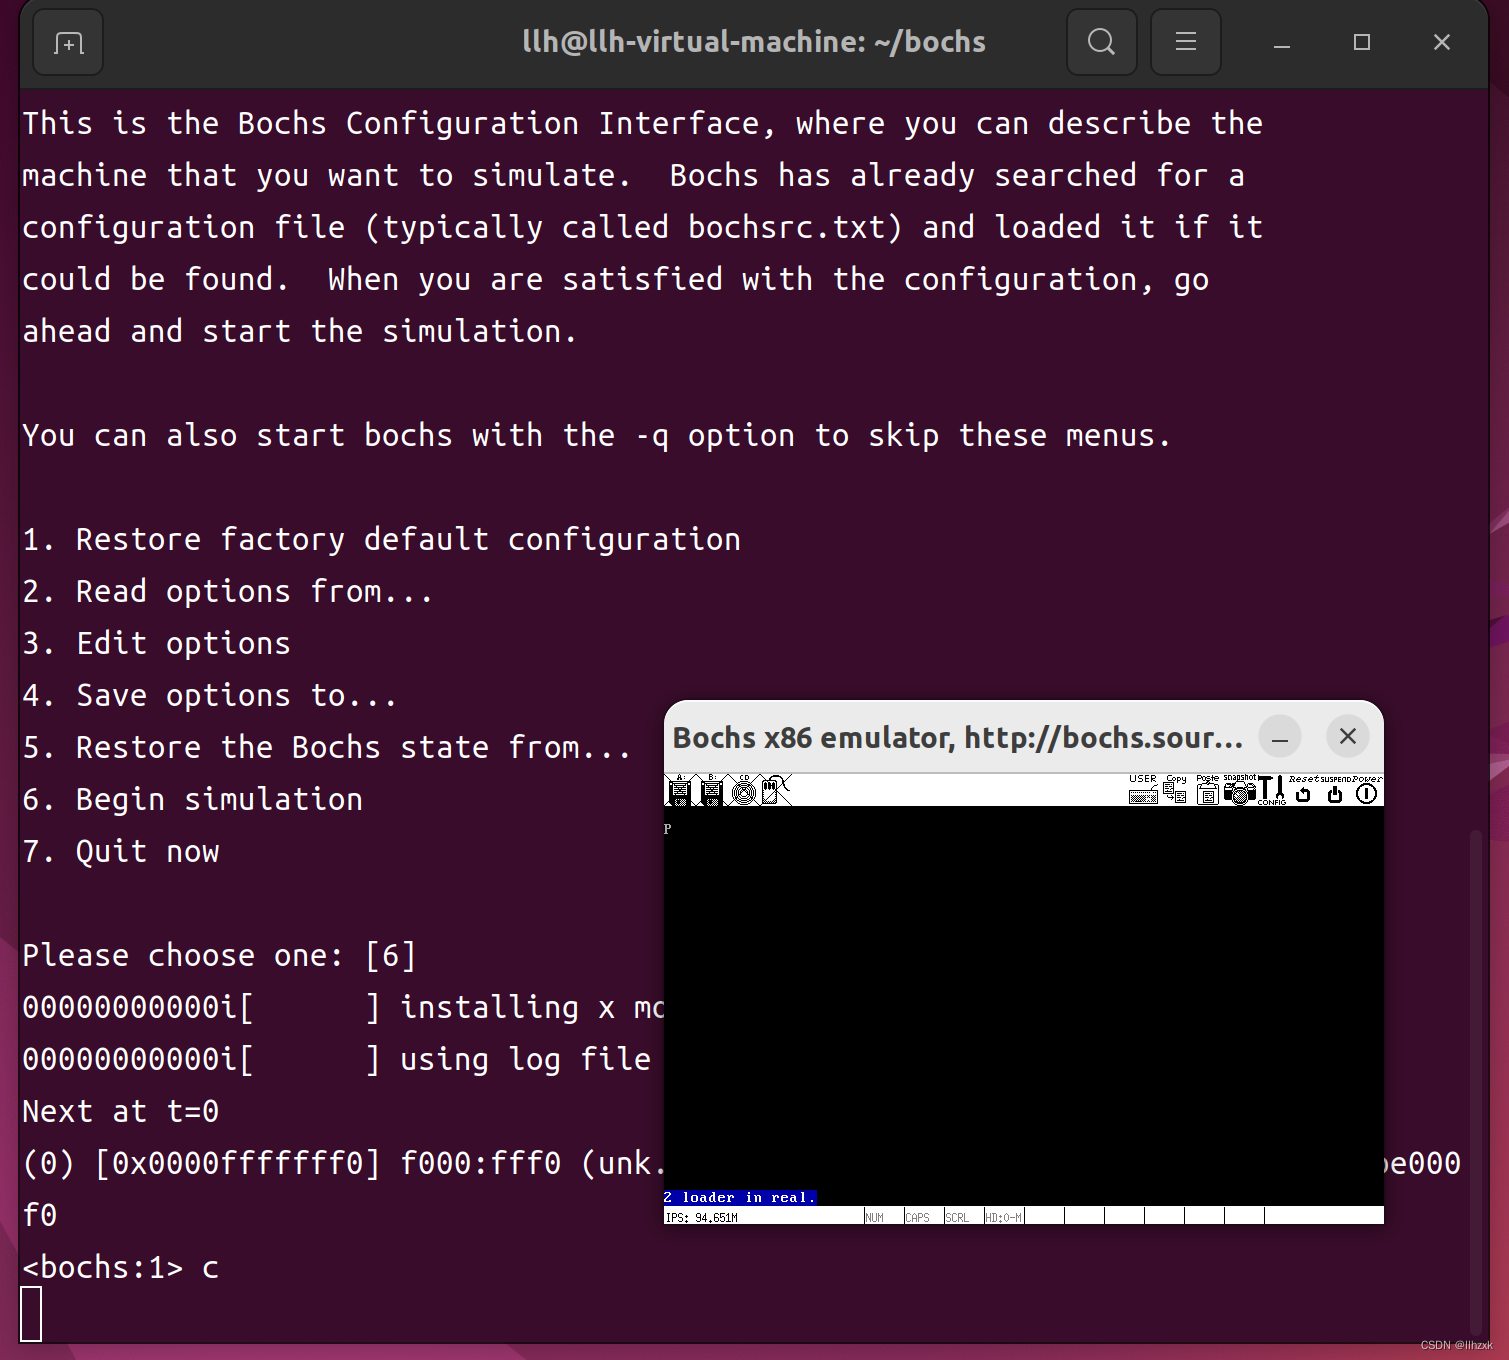Click '3. Edit options' line in terminal
Image resolution: width=1509 pixels, height=1360 pixels.
coord(157,643)
